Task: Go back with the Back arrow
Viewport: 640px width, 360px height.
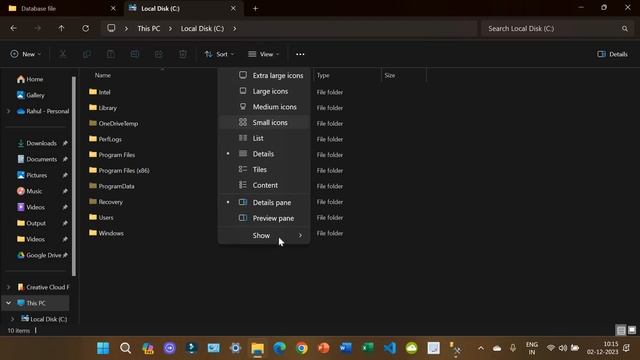Action: (13, 28)
